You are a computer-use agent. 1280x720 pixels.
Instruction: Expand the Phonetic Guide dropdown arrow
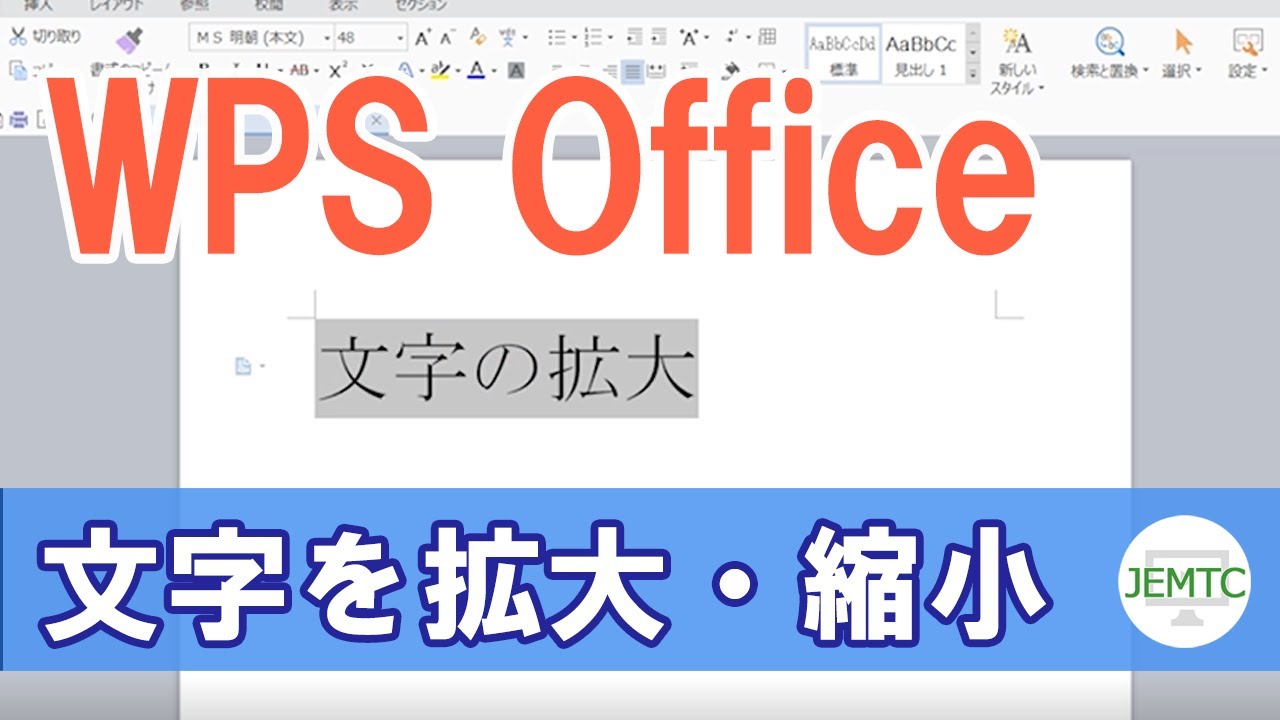click(x=525, y=37)
